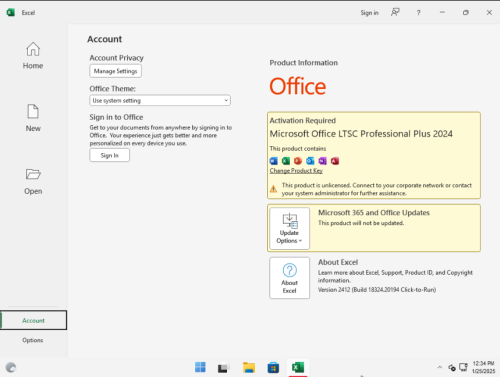Open Microsoft Store from taskbar
The width and height of the screenshot is (500, 377).
pyautogui.click(x=273, y=367)
